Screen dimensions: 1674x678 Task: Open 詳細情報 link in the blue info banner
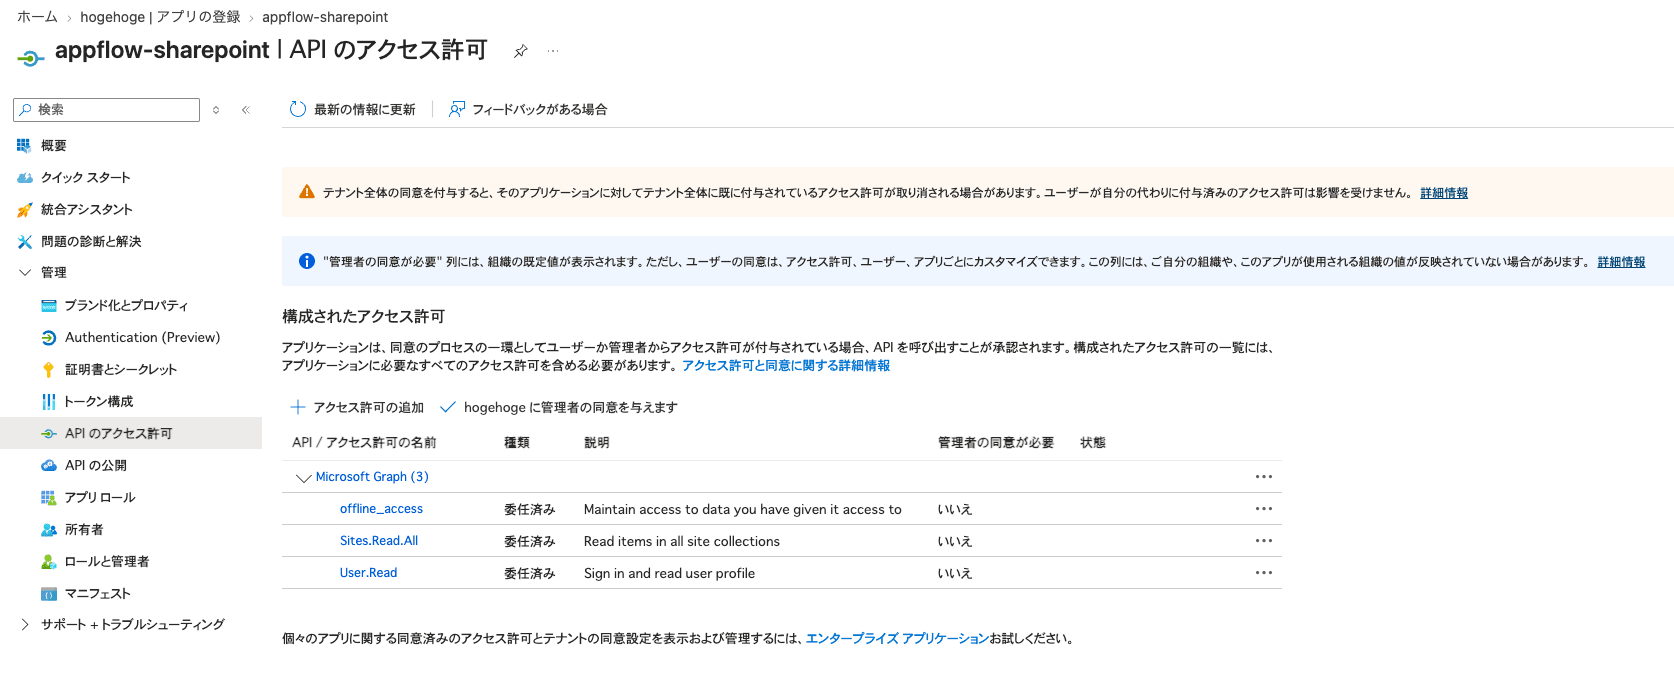click(1621, 262)
